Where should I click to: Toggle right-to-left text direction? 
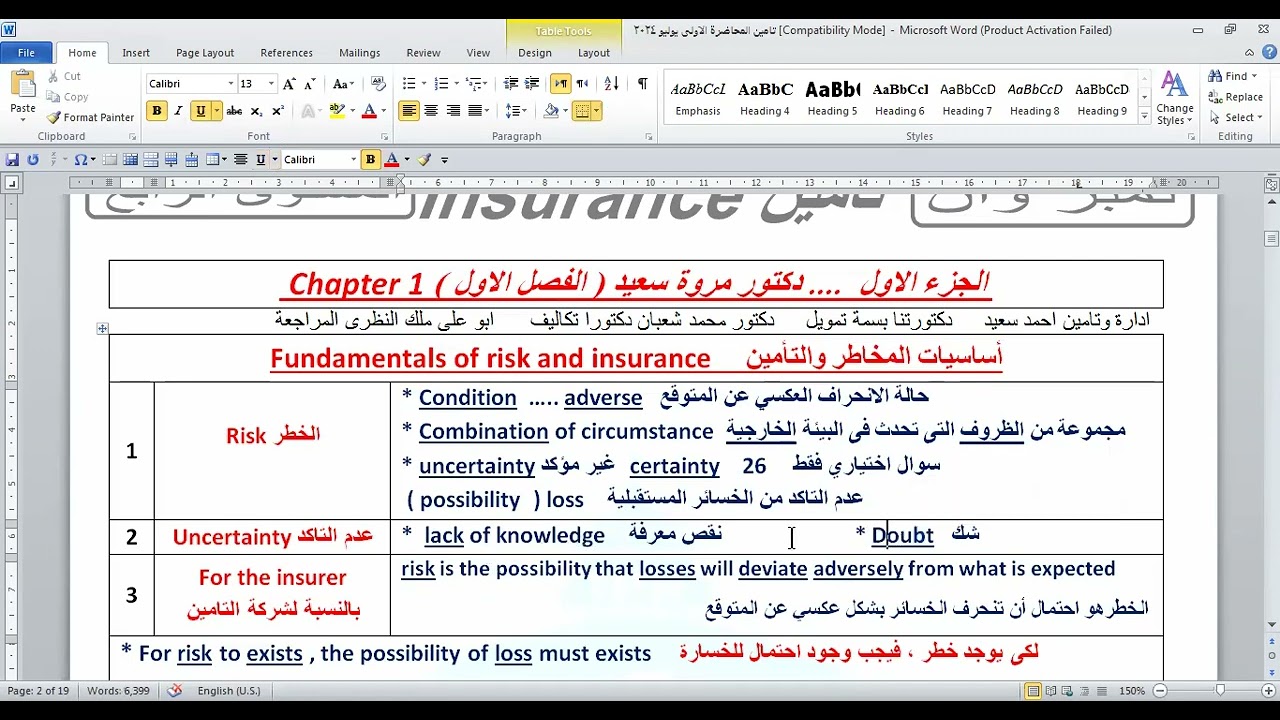pyautogui.click(x=582, y=84)
